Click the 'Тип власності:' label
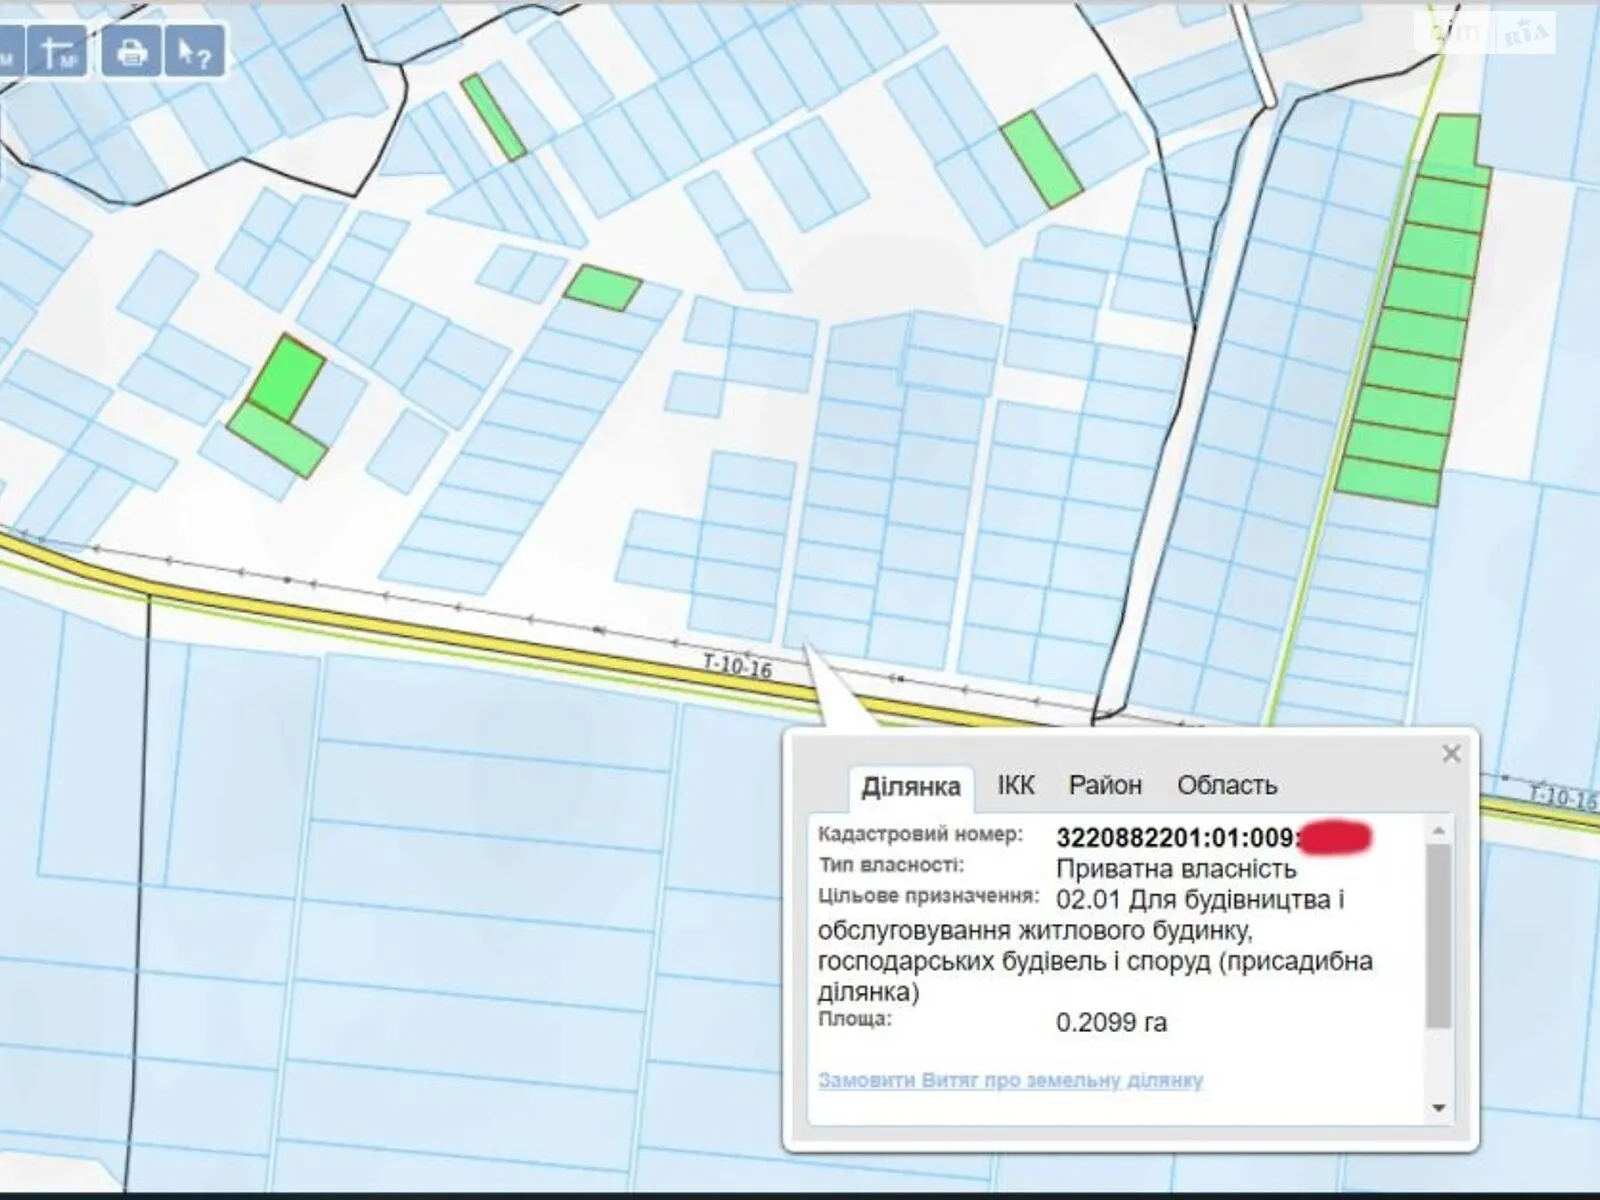This screenshot has width=1600, height=1200. coord(890,865)
